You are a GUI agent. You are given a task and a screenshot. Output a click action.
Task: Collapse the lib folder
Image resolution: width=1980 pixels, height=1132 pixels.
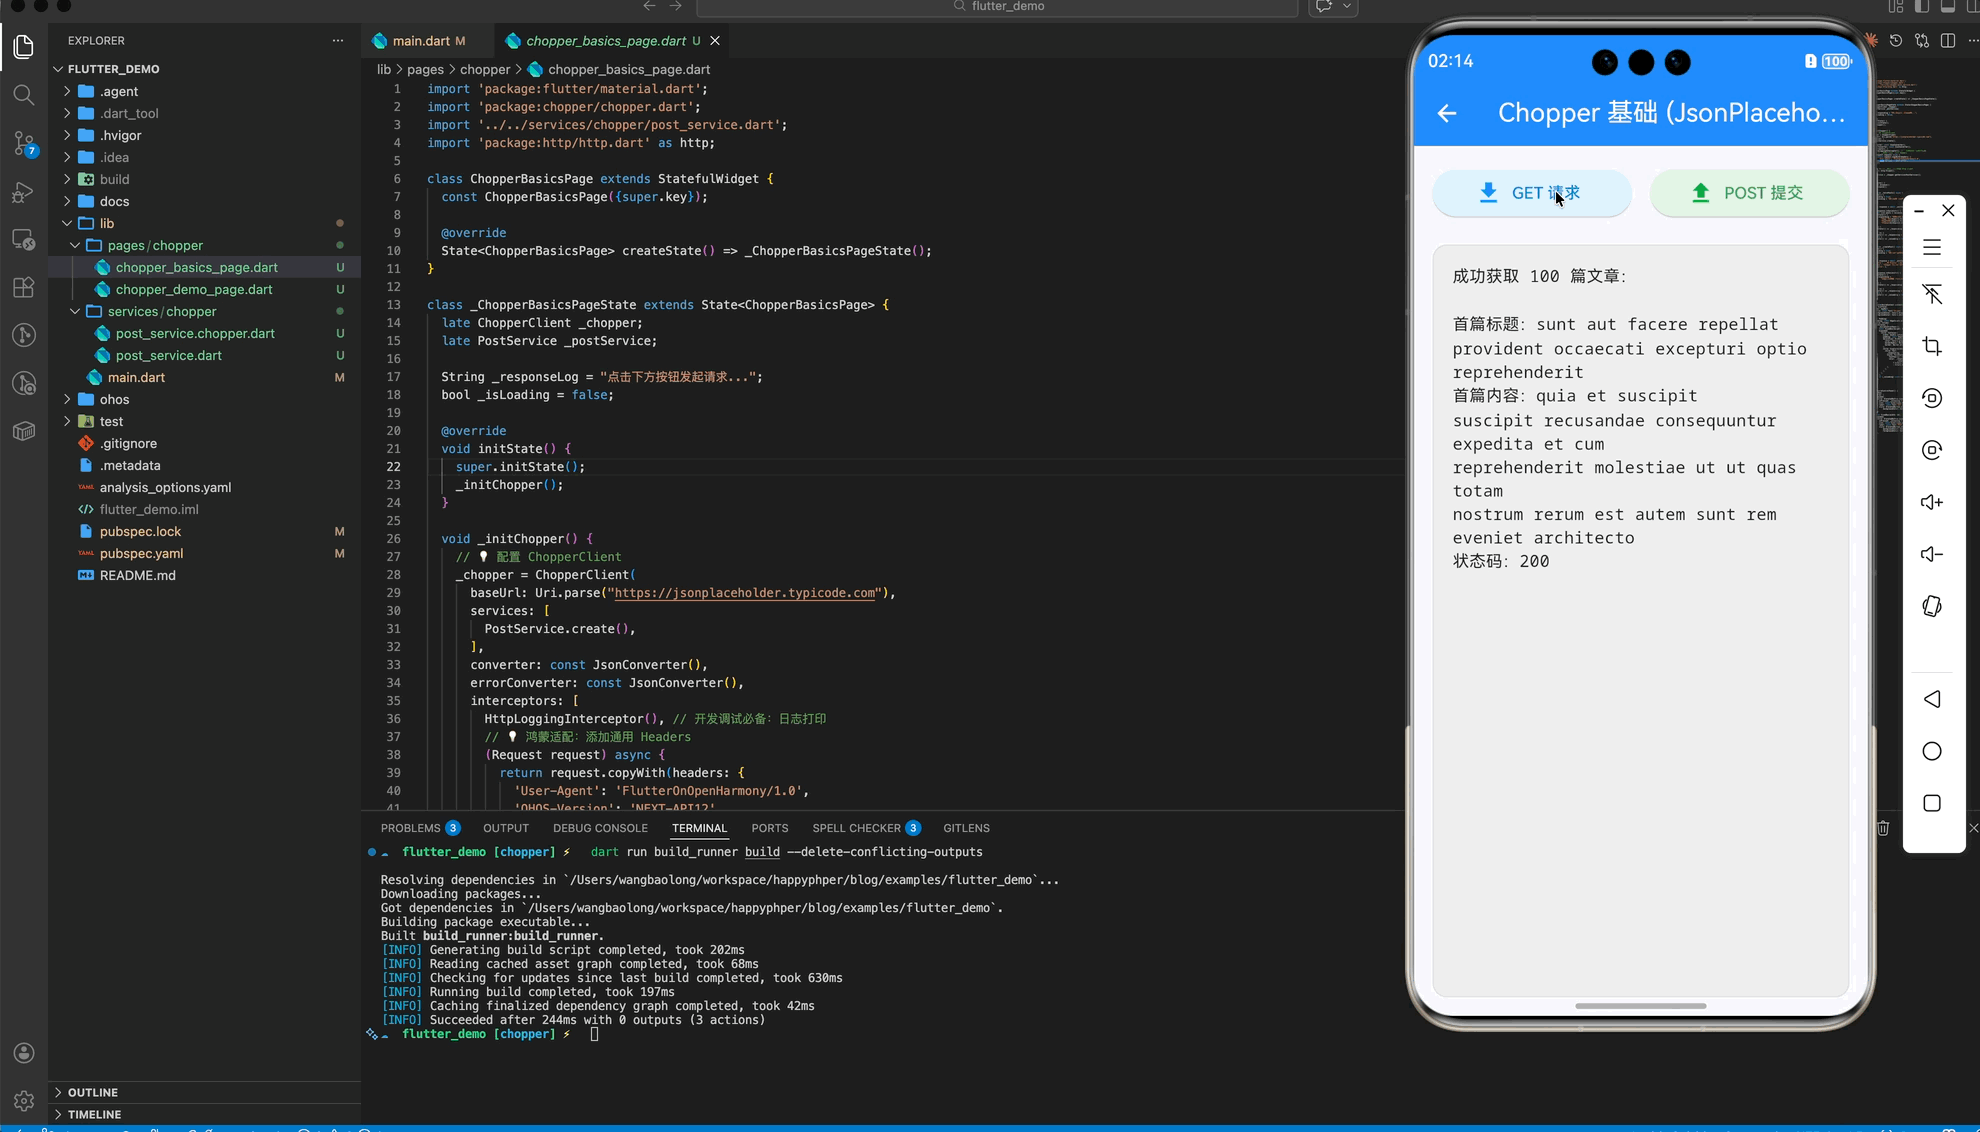click(106, 223)
